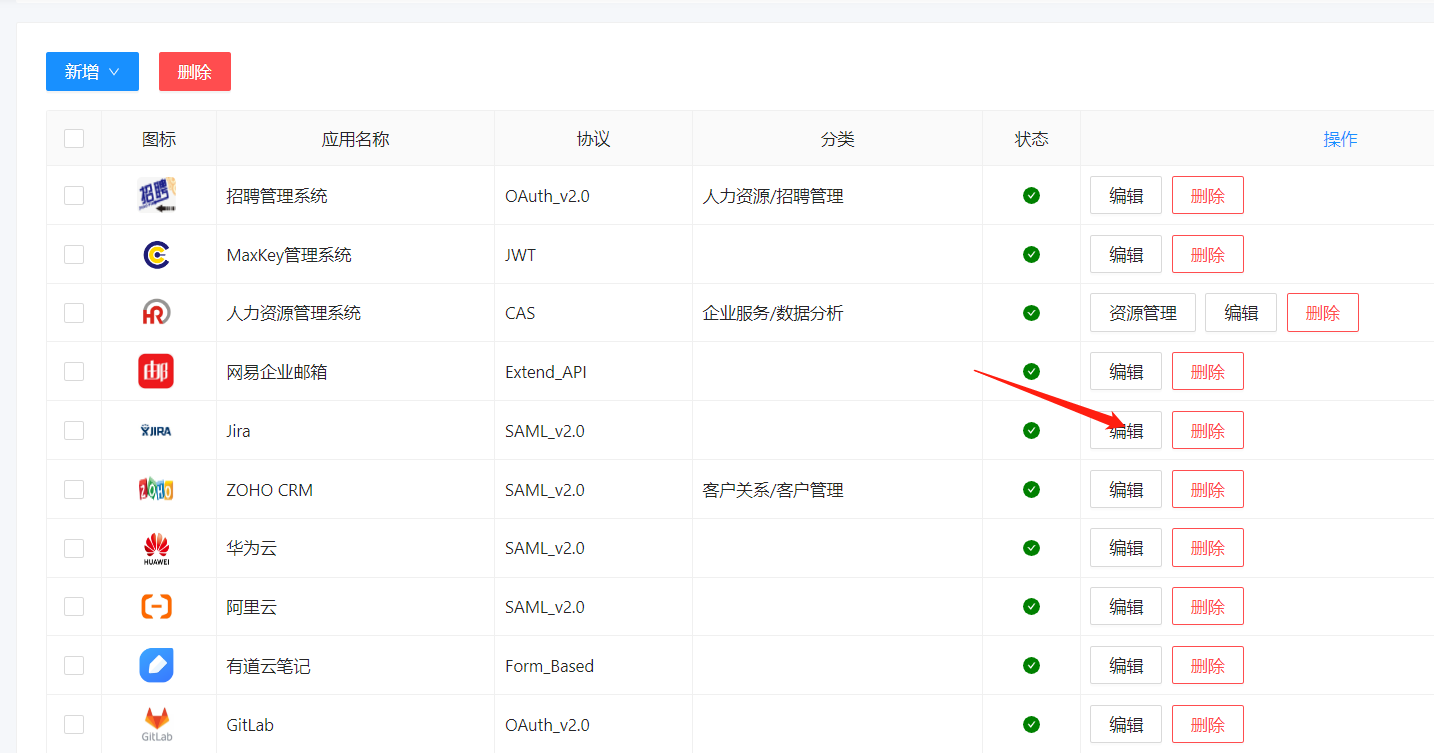Toggle the select-all header checkbox
The image size is (1434, 753).
click(74, 138)
